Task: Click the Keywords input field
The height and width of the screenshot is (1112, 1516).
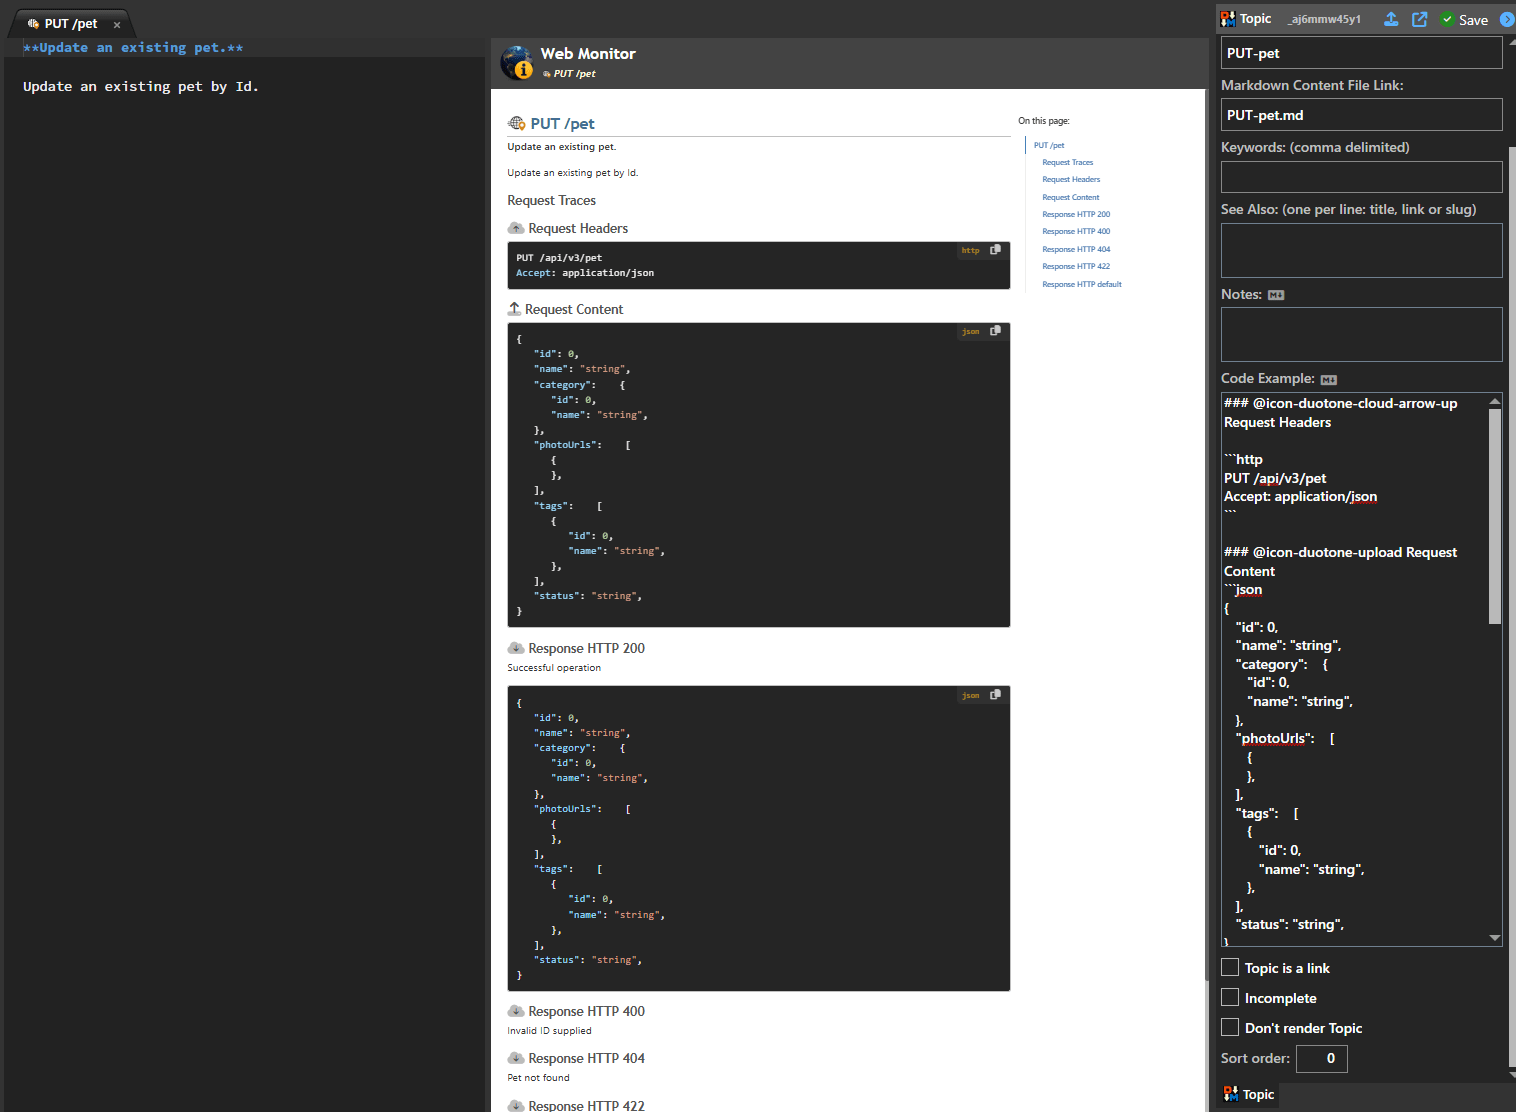Action: (1361, 177)
